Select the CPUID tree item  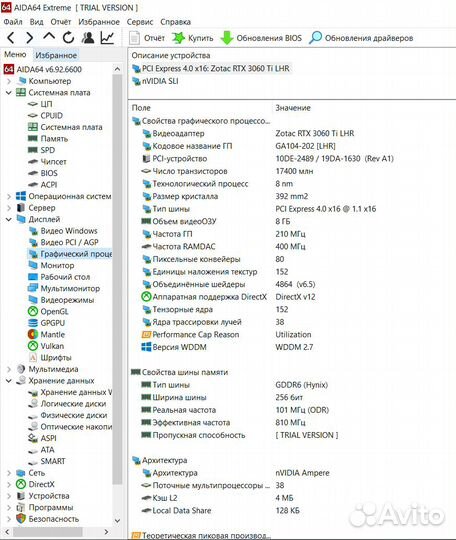tap(45, 116)
